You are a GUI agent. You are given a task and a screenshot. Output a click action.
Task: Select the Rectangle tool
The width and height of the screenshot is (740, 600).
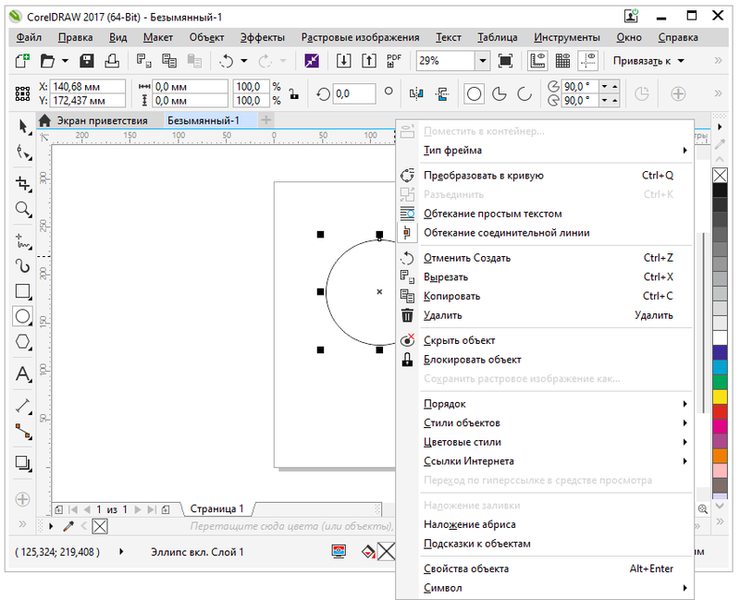(x=23, y=291)
